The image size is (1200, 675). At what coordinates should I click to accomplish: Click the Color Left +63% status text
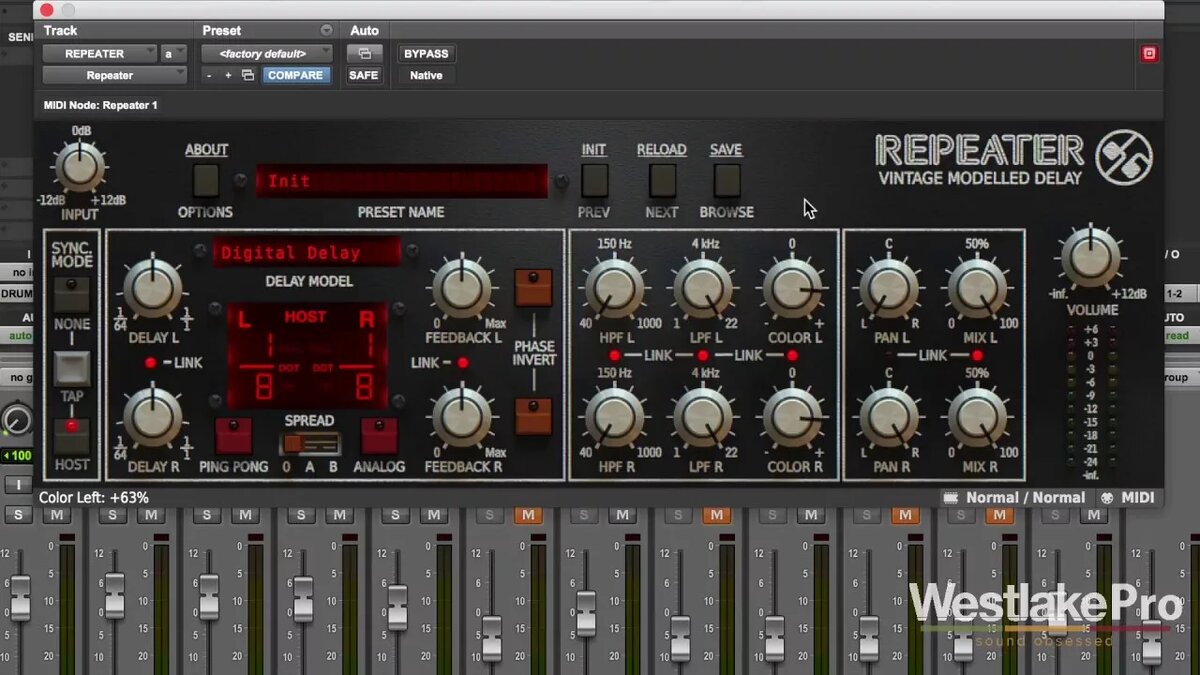click(x=94, y=497)
